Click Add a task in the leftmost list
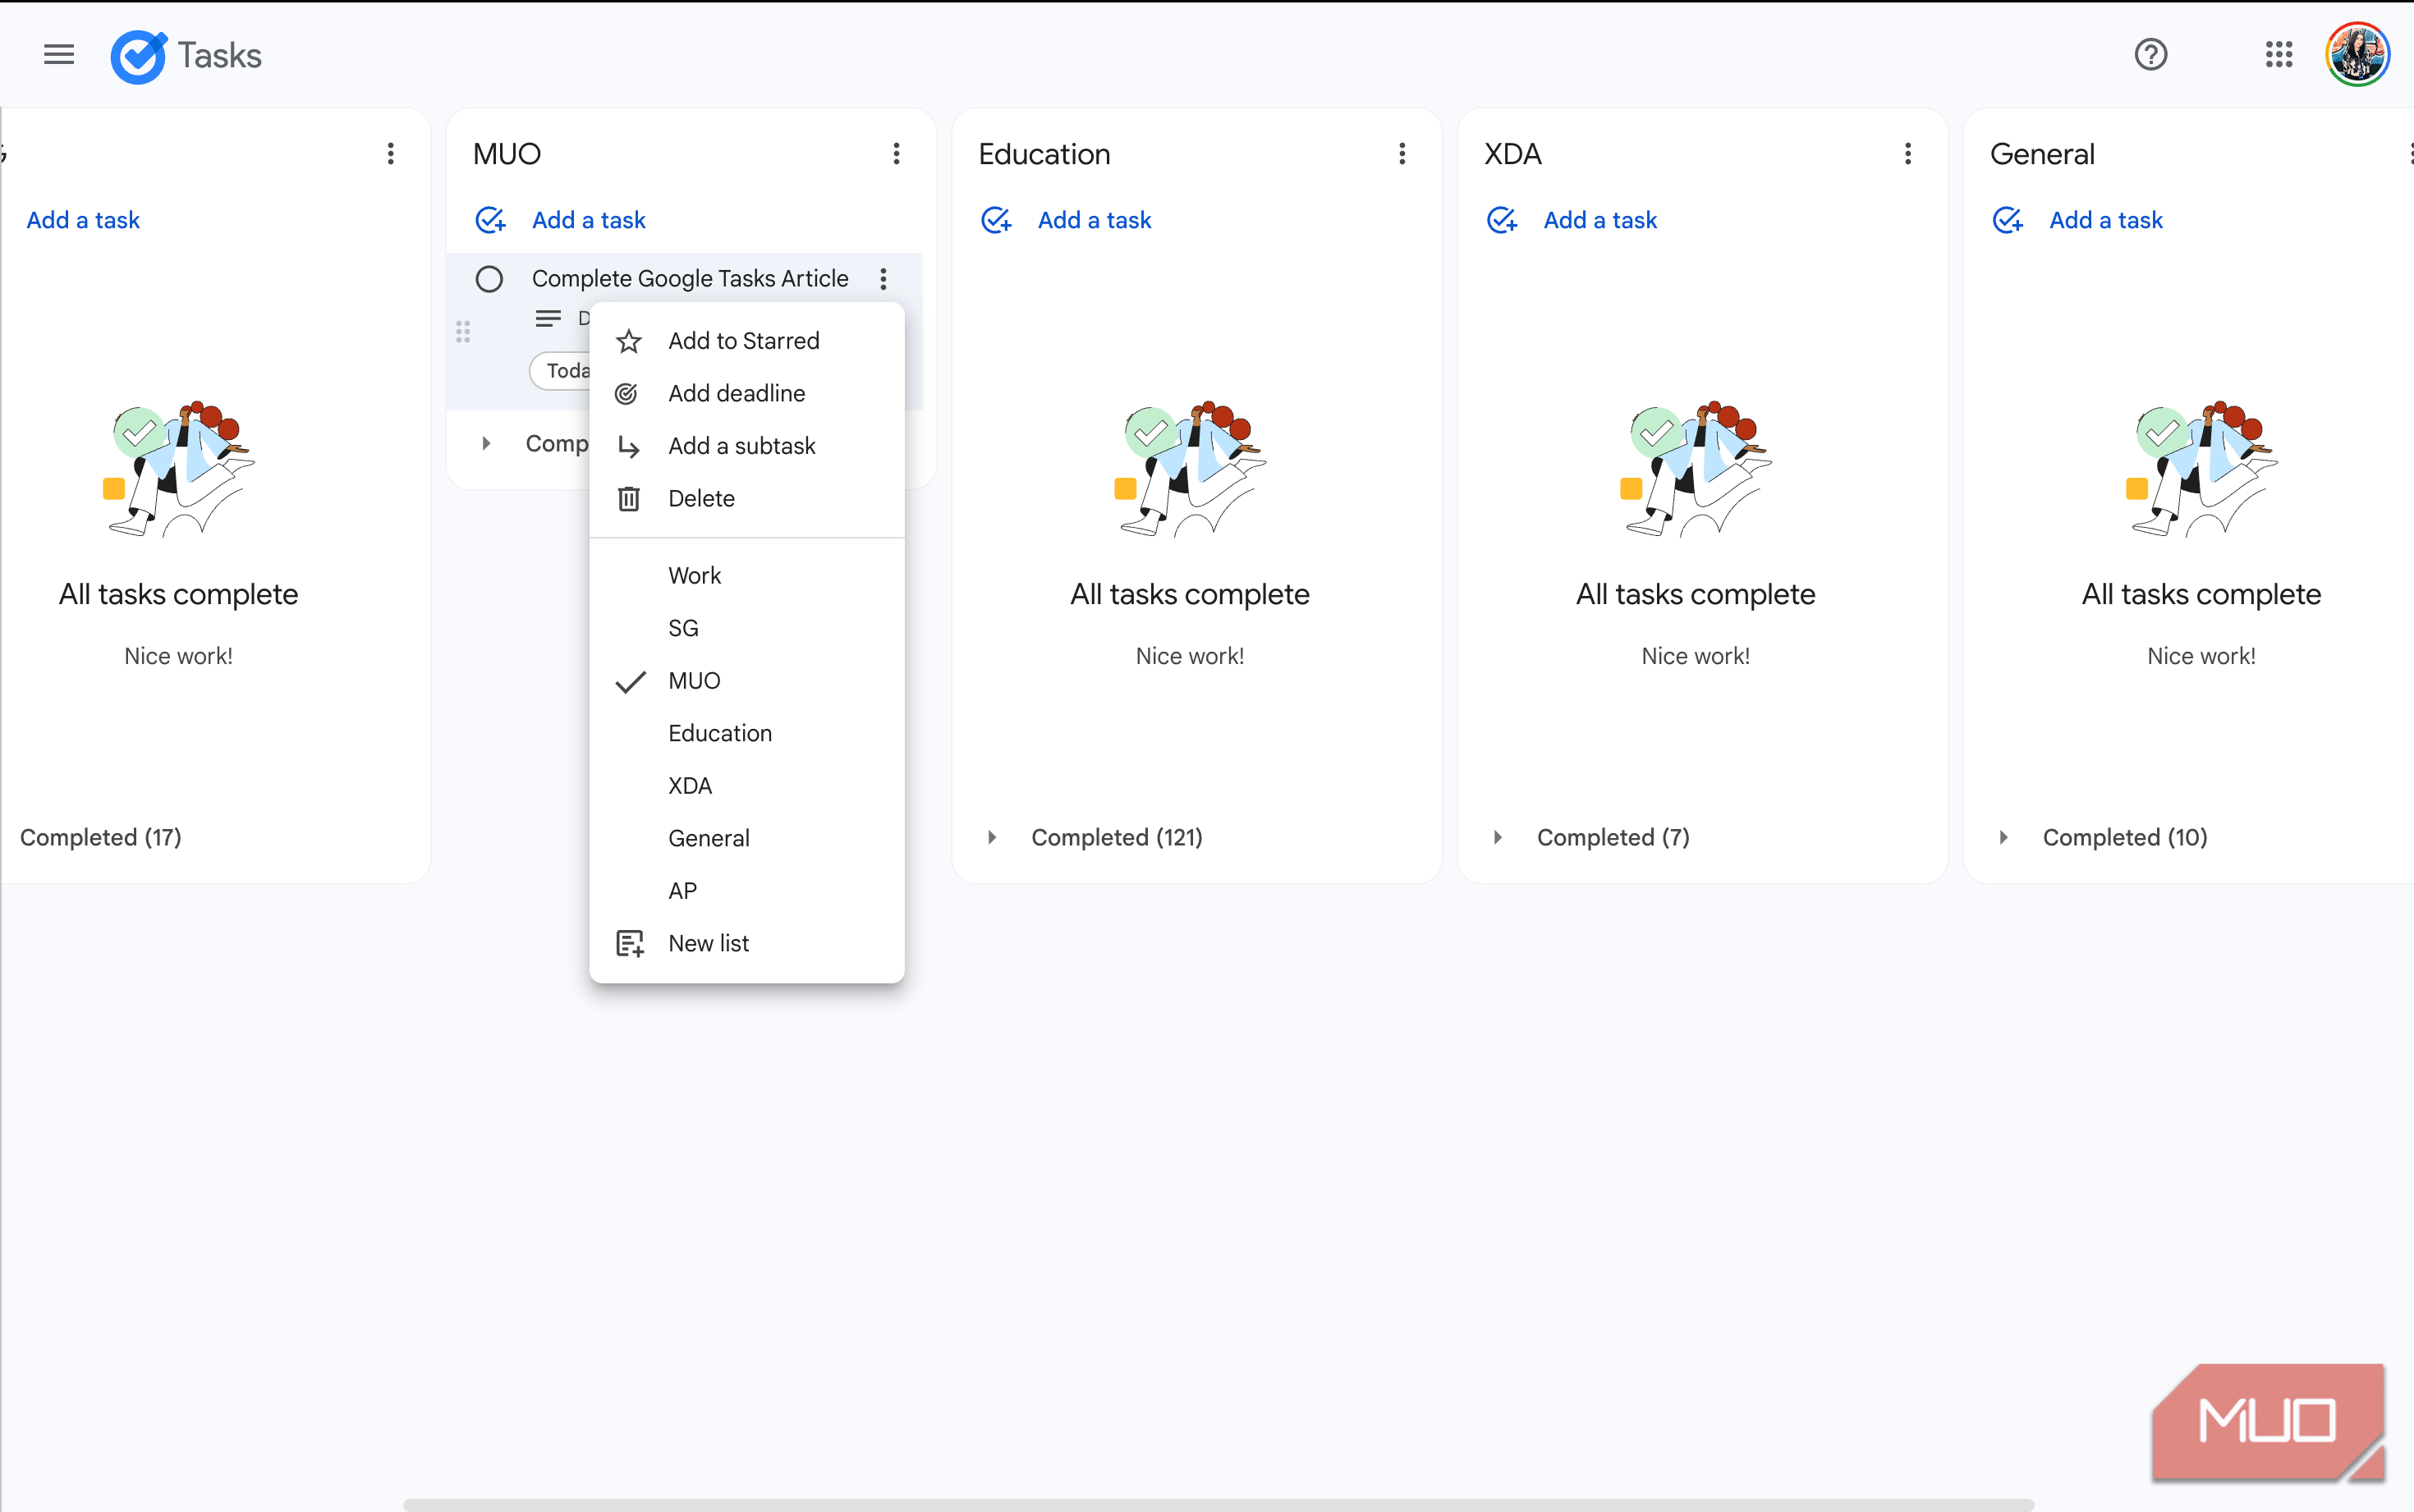 point(83,220)
